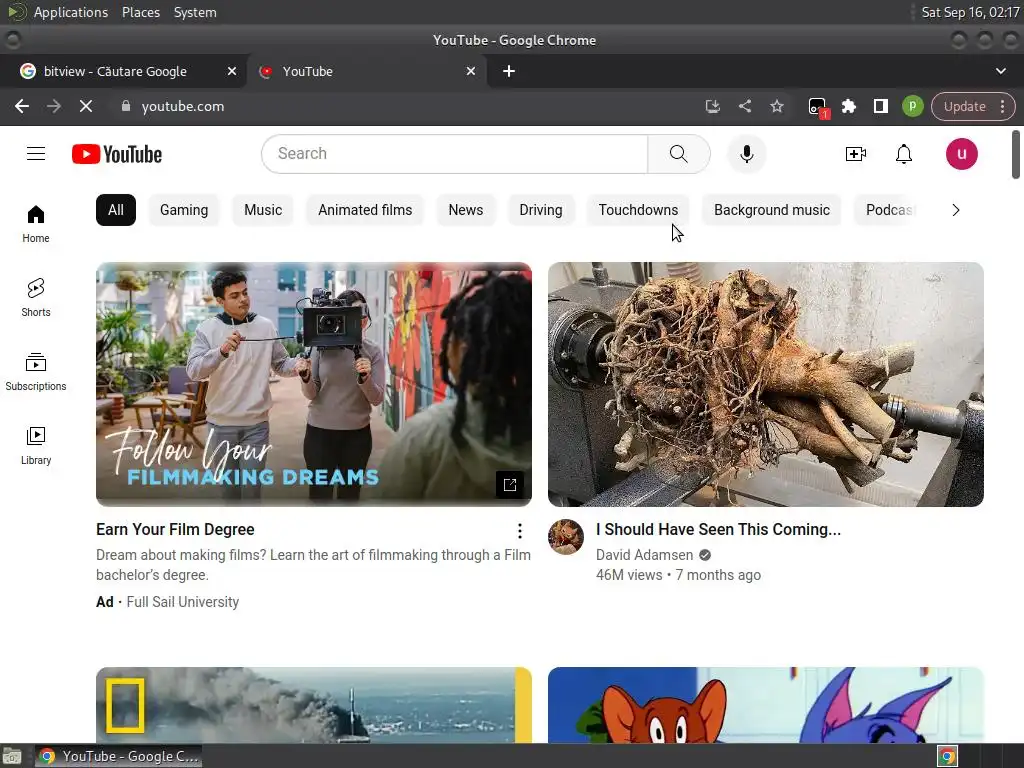View the padlock site information
Image resolution: width=1024 pixels, height=768 pixels.
click(126, 106)
